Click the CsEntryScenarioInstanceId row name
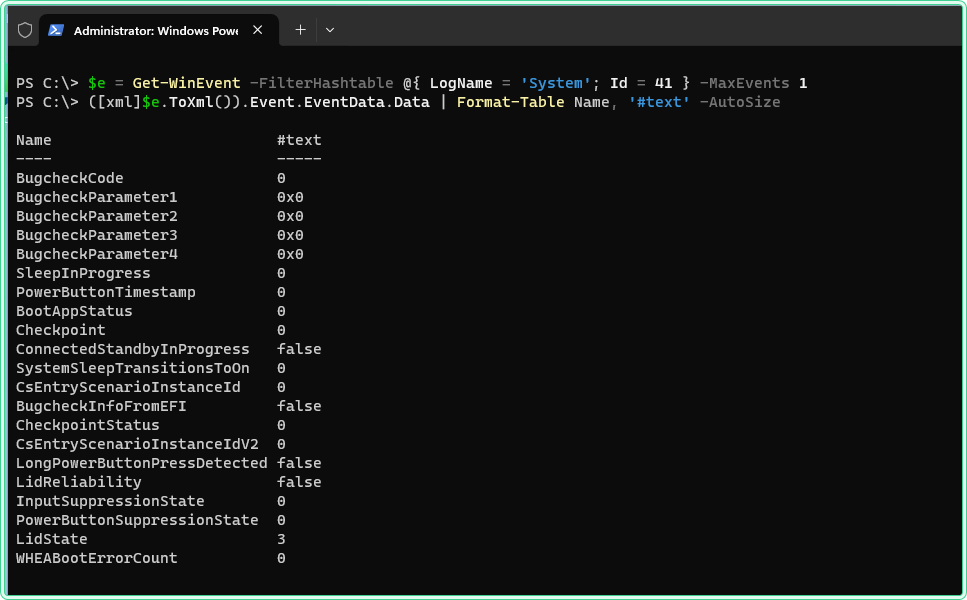Image resolution: width=967 pixels, height=600 pixels. [128, 387]
